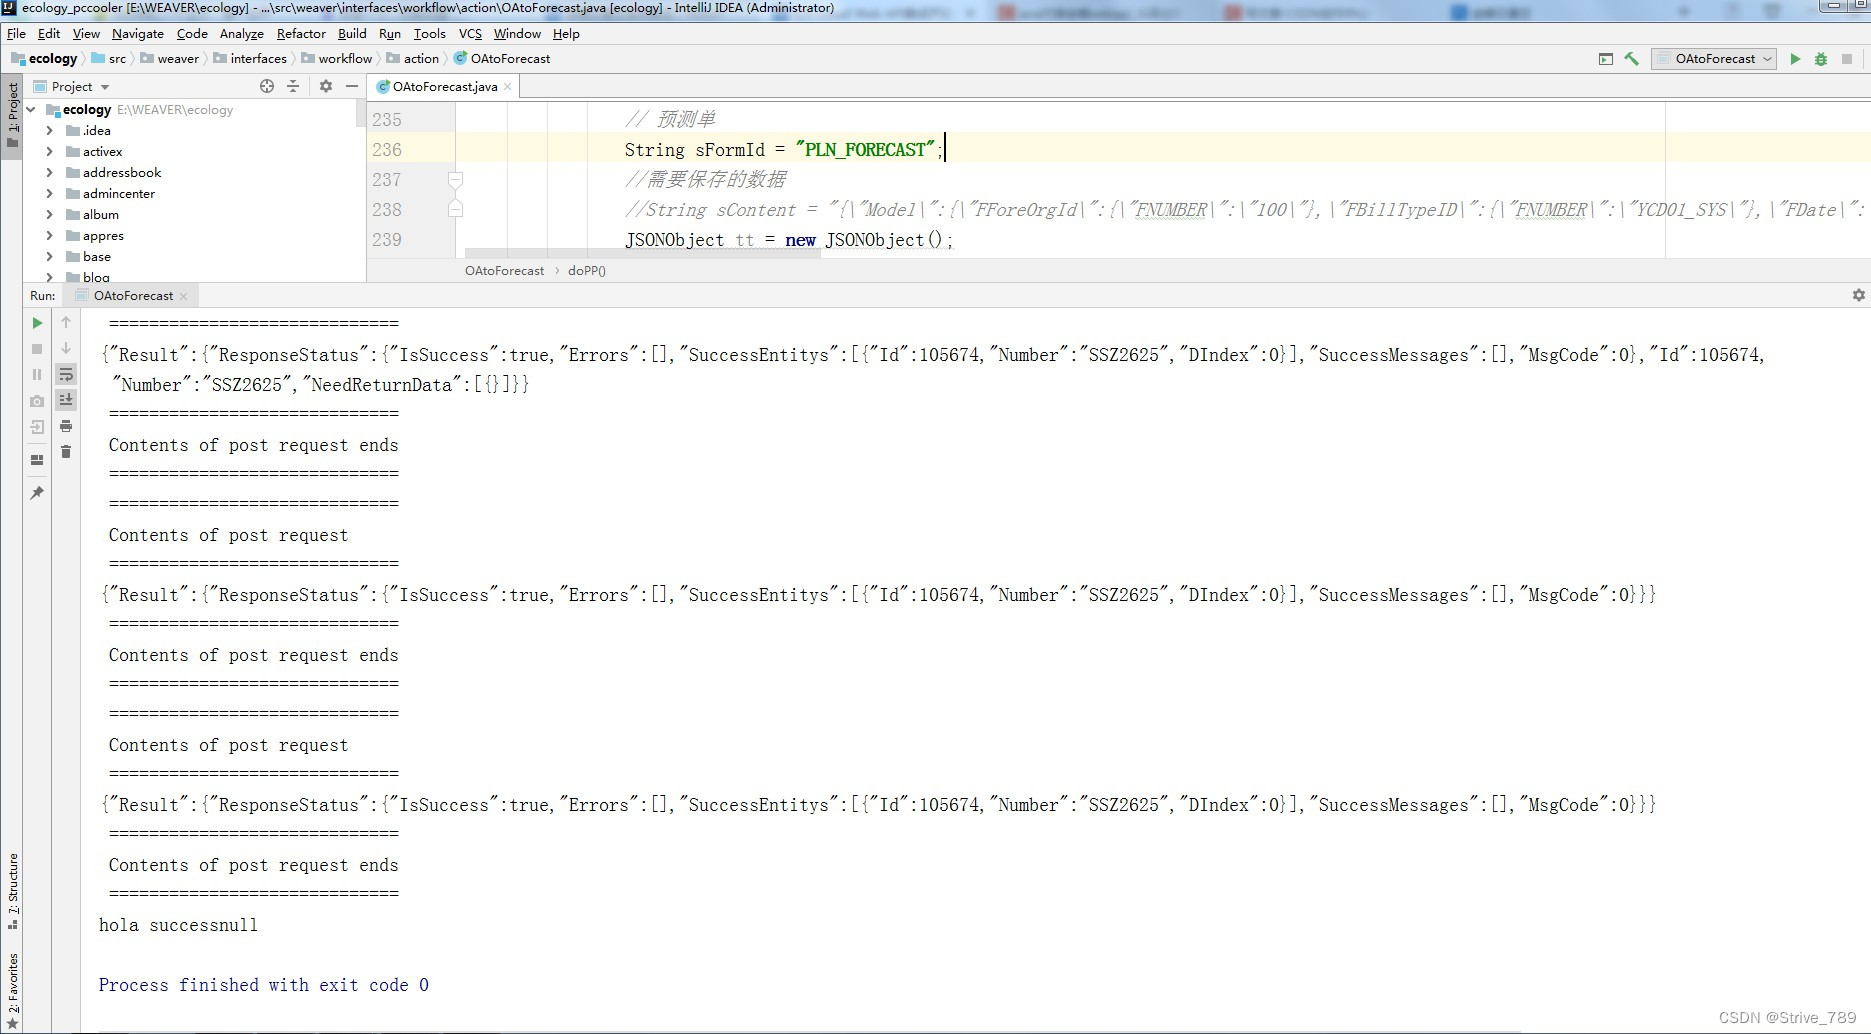Open the VCS menu

point(470,33)
